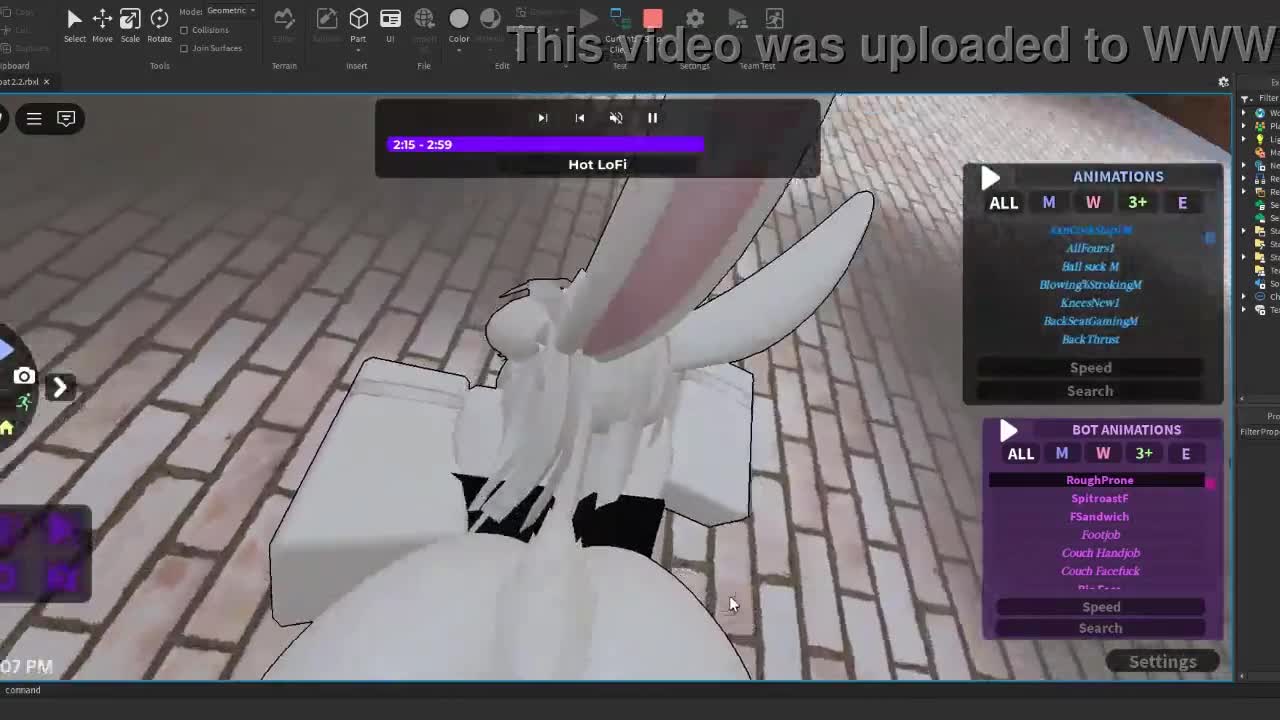This screenshot has width=1280, height=720.
Task: Choose the Scale tool
Action: pyautogui.click(x=130, y=20)
